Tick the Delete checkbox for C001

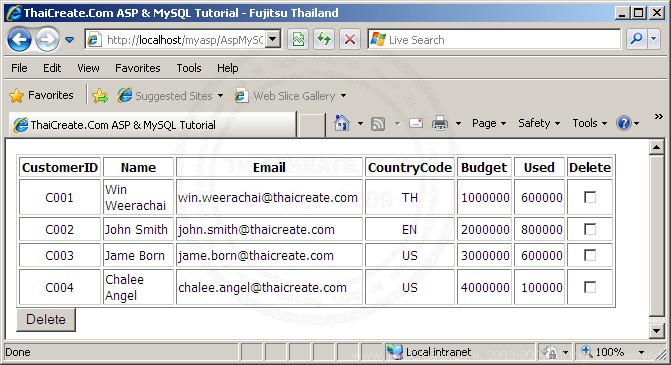tap(590, 197)
